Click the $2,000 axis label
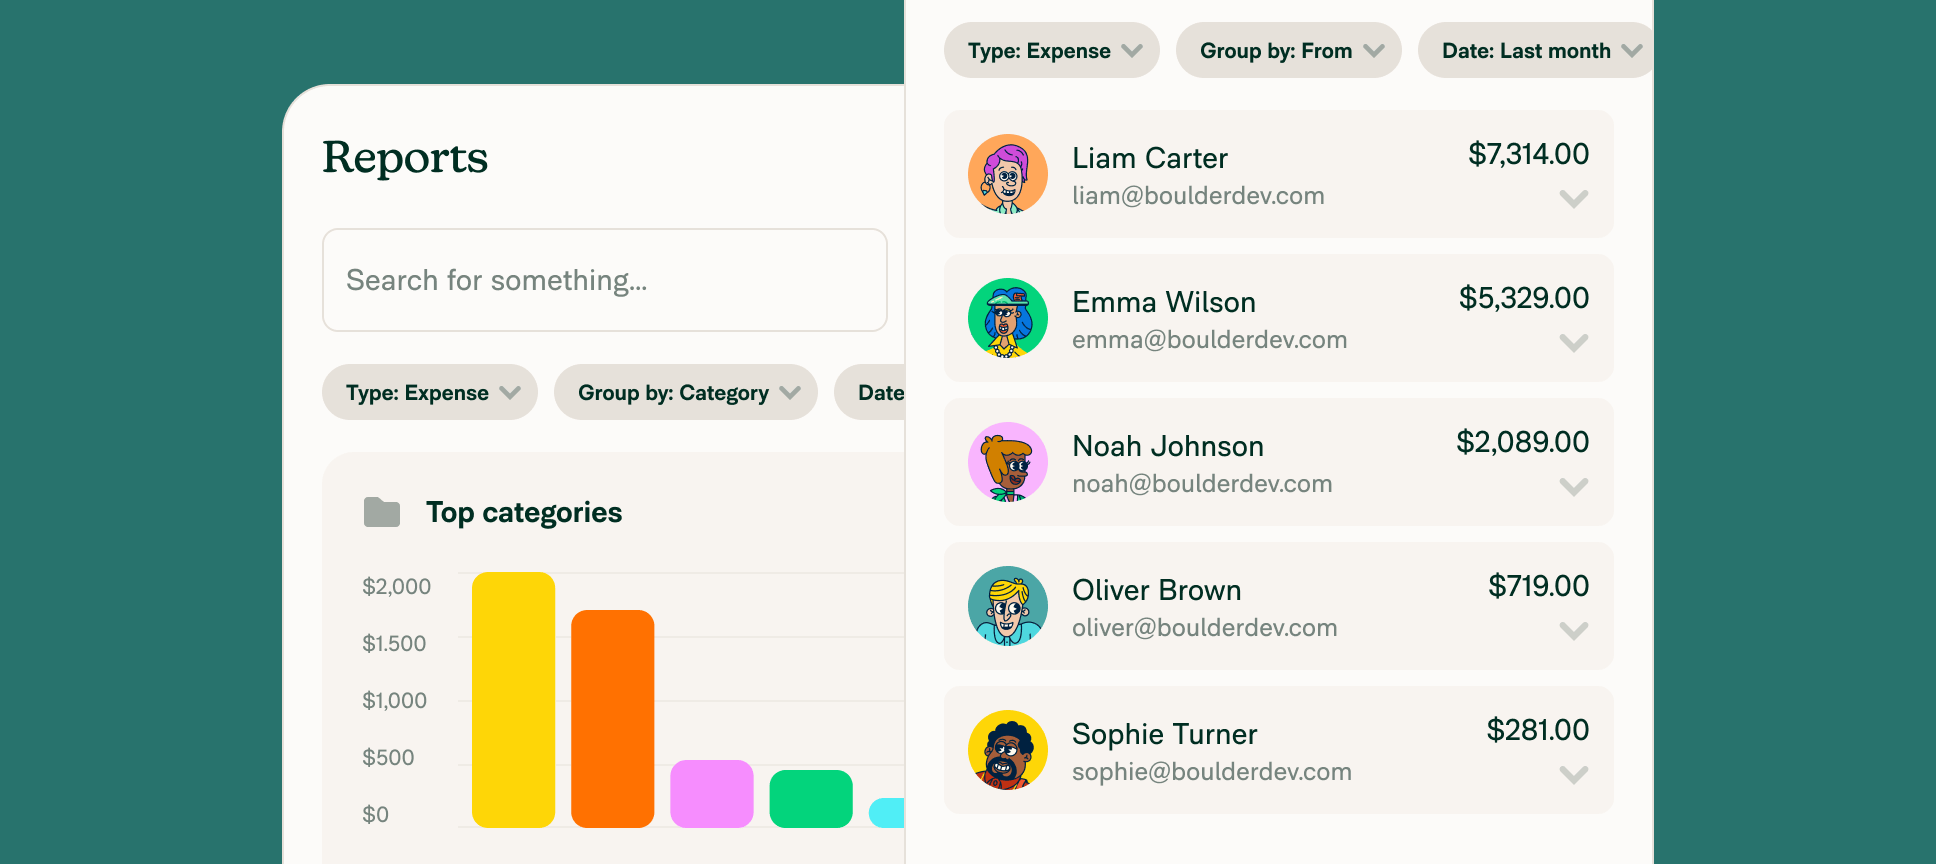The image size is (1936, 864). point(396,587)
